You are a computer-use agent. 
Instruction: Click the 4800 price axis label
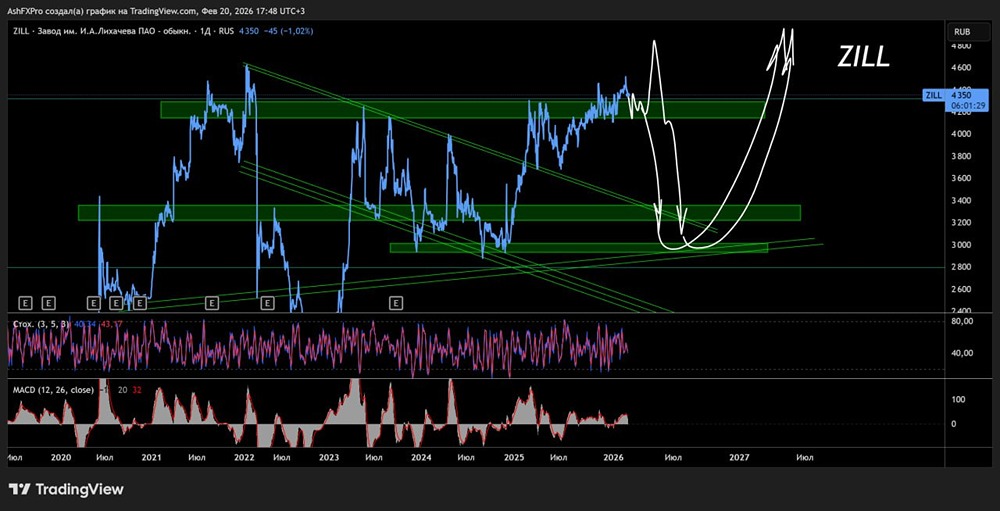point(961,46)
